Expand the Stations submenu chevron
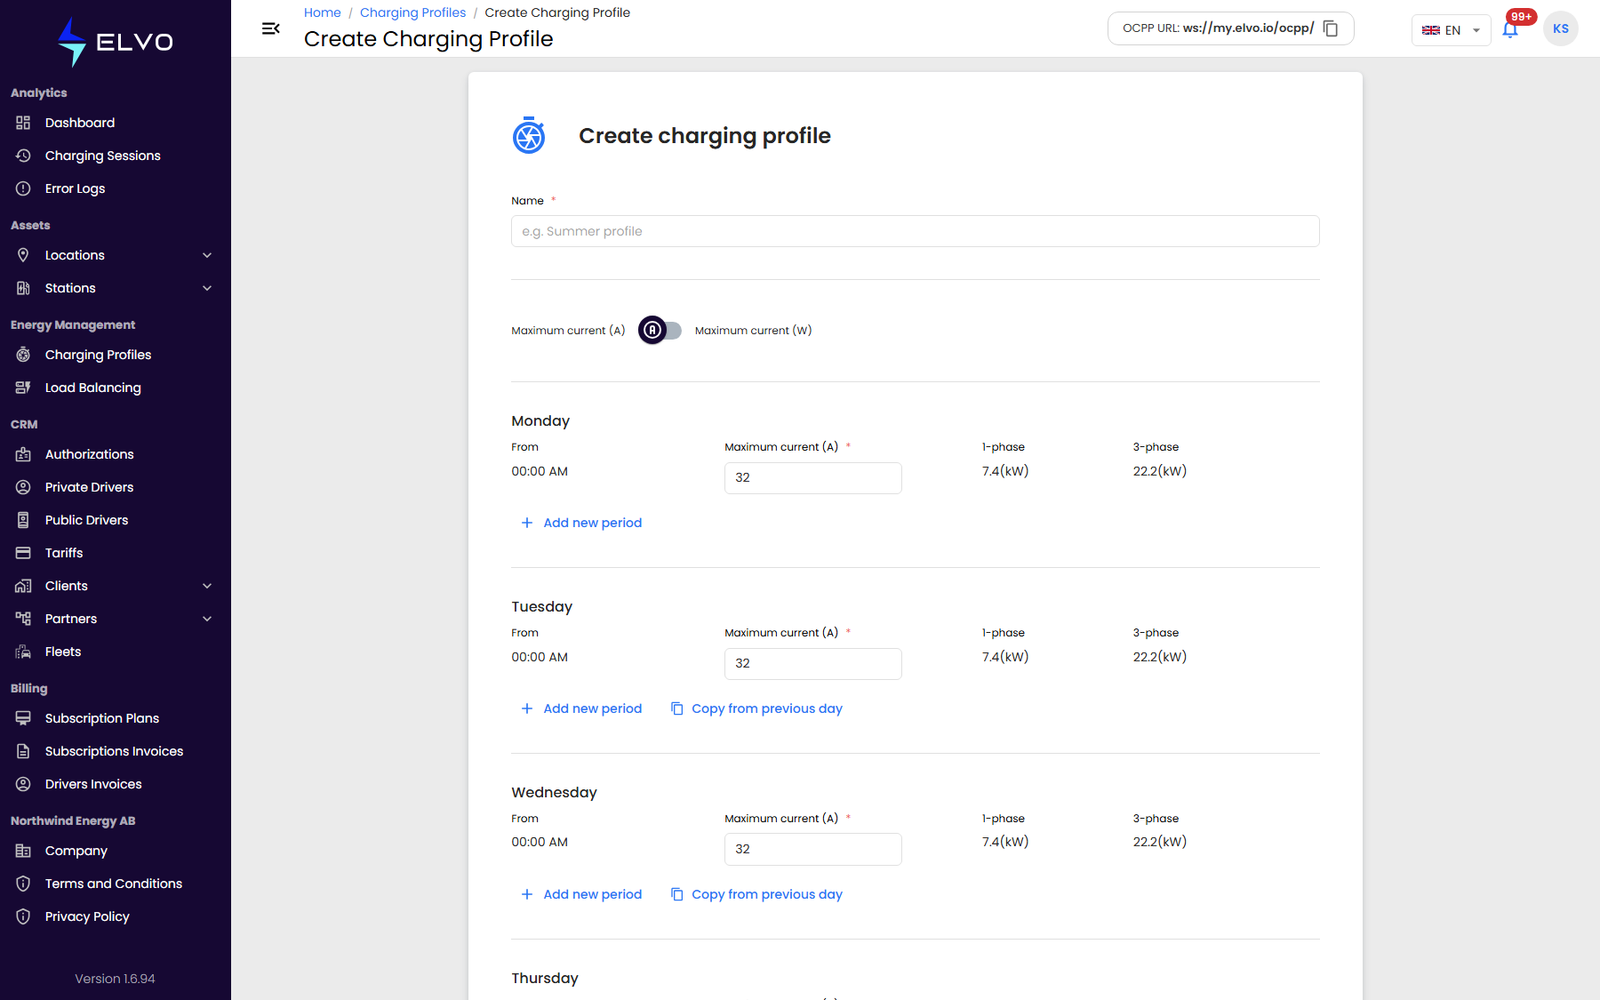 point(207,288)
